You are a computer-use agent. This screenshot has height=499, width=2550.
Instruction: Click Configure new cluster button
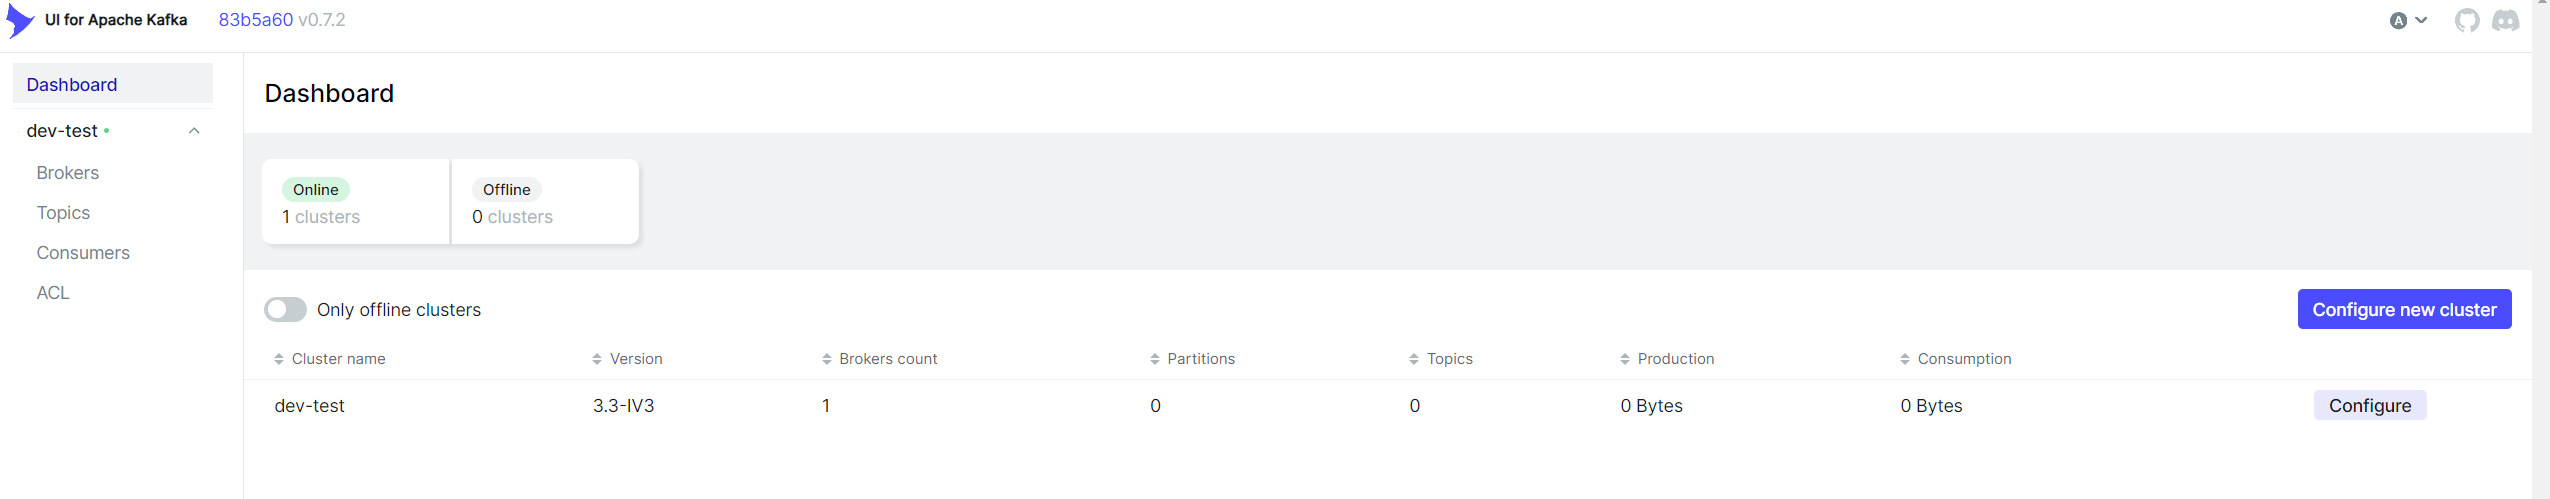point(2404,310)
